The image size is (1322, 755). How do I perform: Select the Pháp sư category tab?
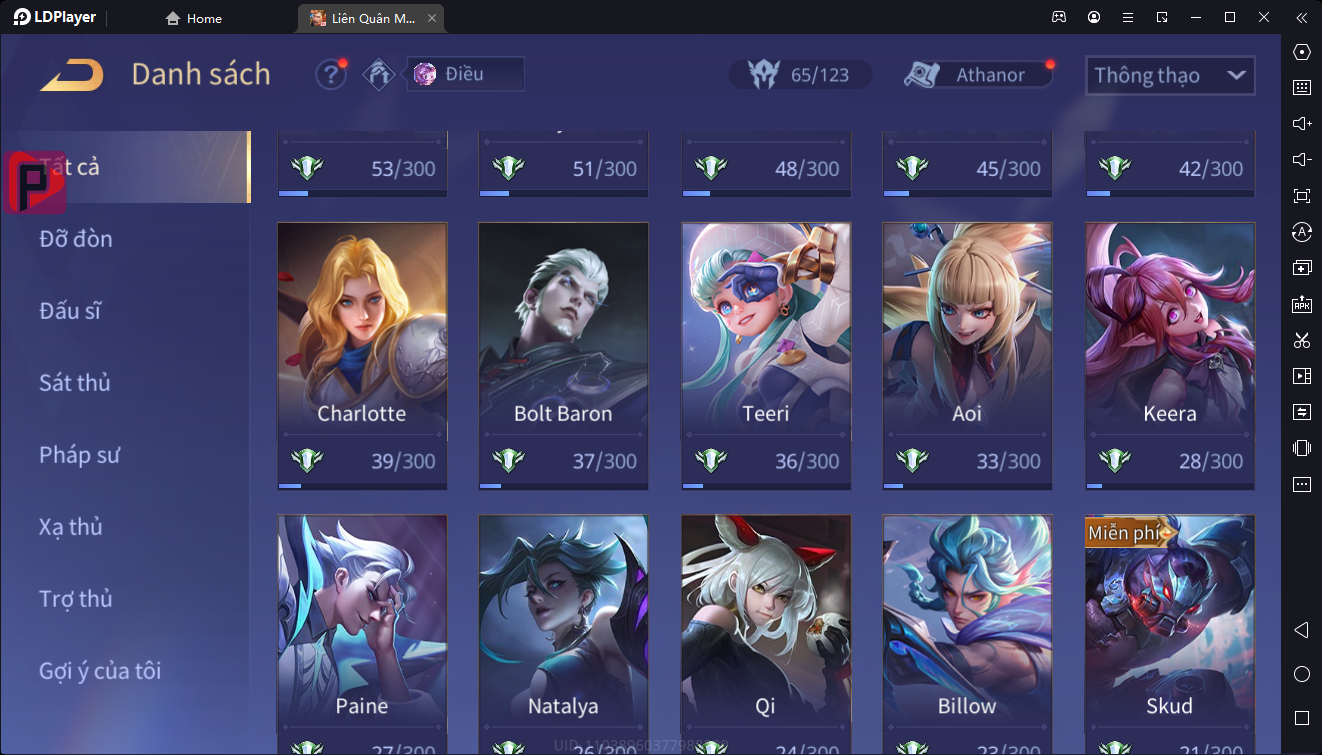coord(80,455)
